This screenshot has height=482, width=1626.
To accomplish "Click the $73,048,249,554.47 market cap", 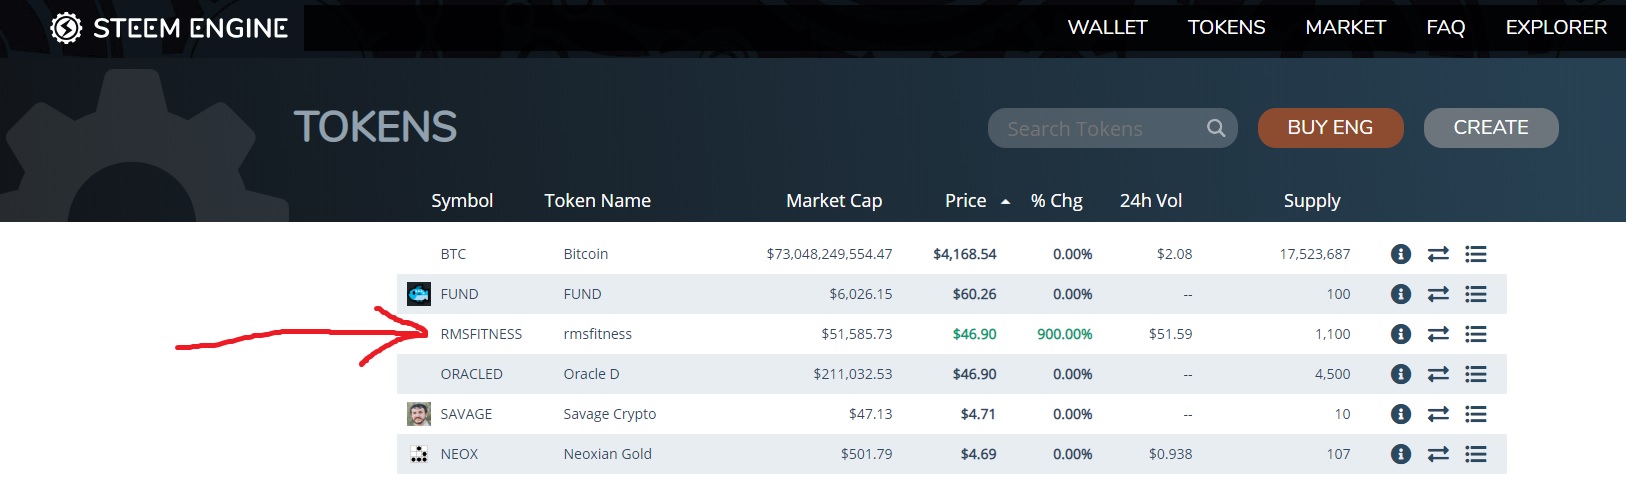I will coord(829,254).
